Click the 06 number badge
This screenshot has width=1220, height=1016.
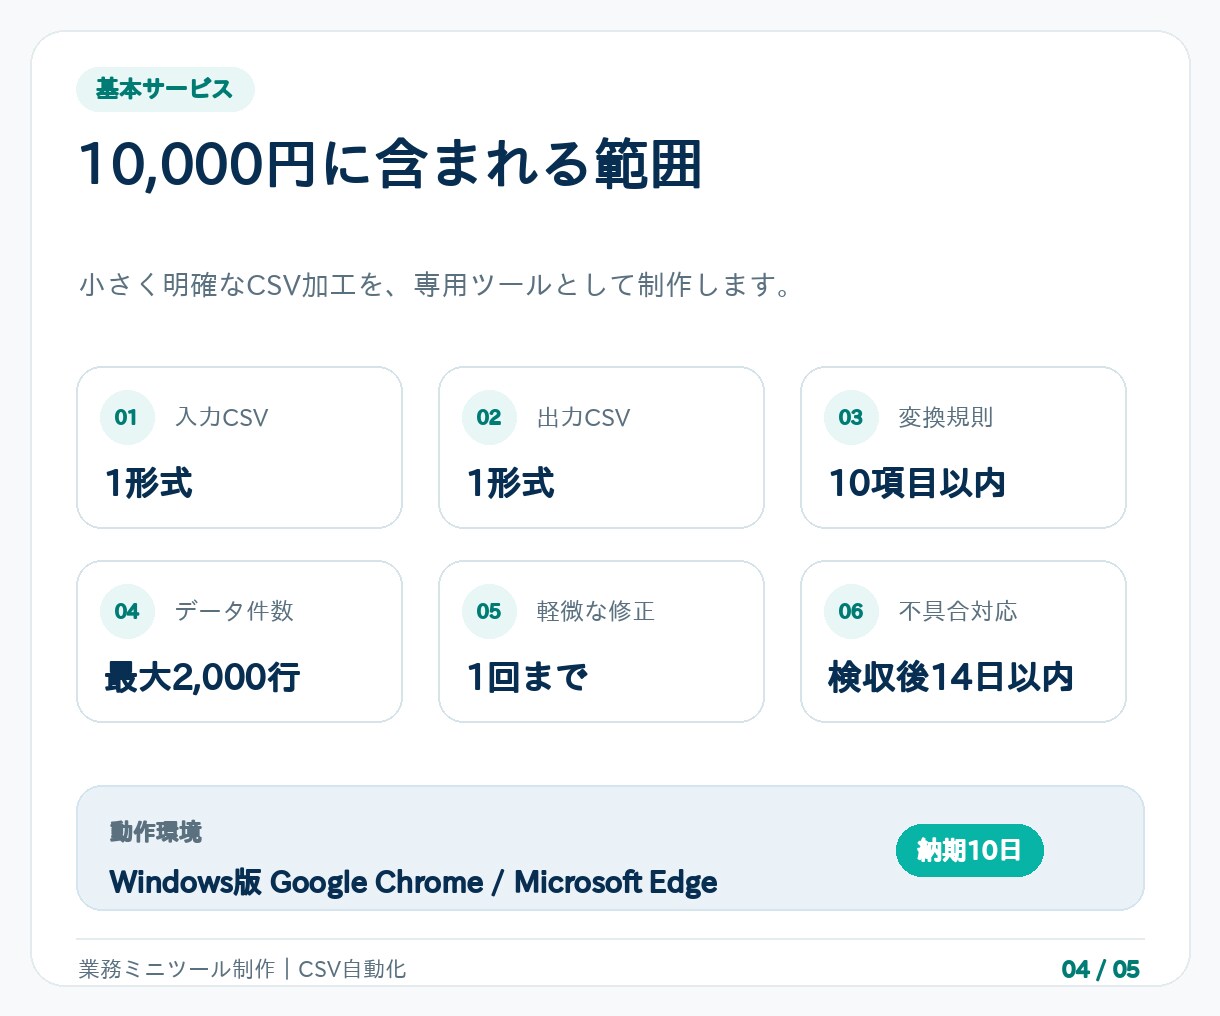(x=851, y=611)
